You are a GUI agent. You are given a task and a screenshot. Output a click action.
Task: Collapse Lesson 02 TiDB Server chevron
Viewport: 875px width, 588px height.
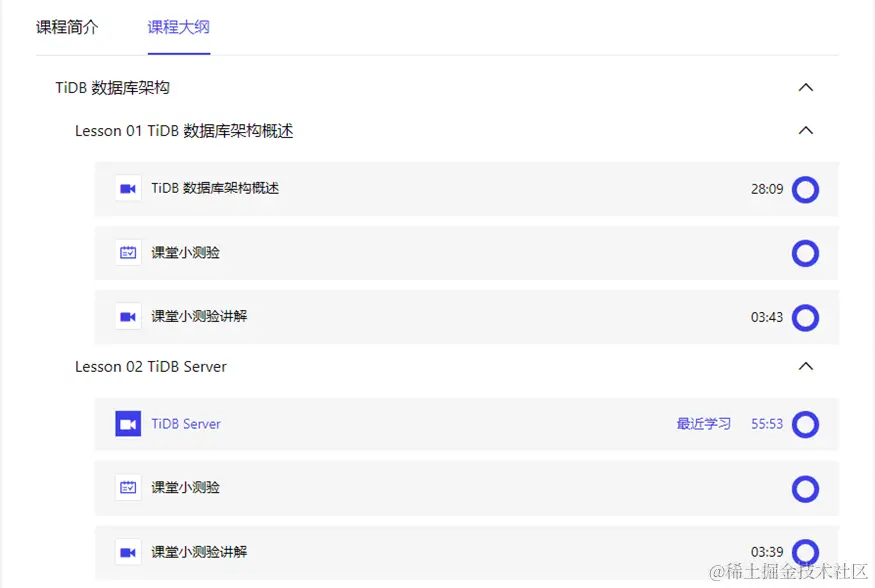(806, 367)
